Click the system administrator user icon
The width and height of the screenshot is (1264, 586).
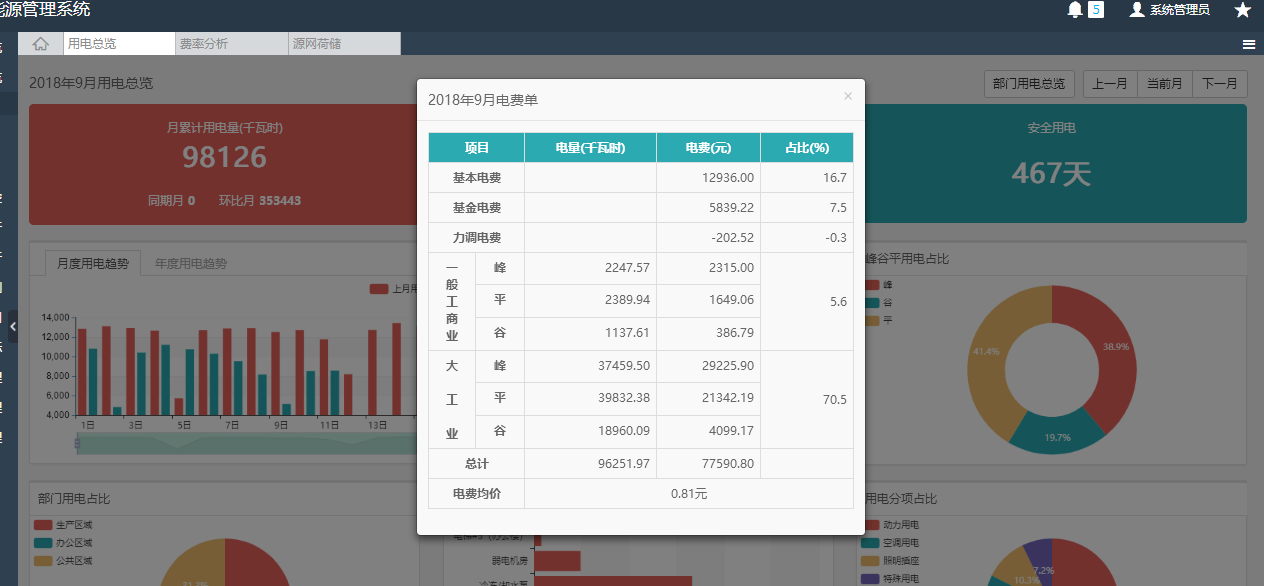click(1136, 10)
